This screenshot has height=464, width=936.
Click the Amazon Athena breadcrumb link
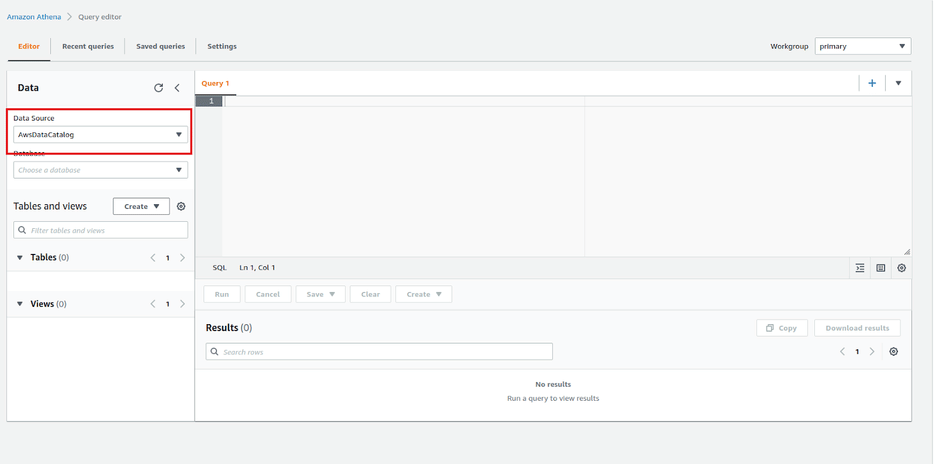pos(34,17)
